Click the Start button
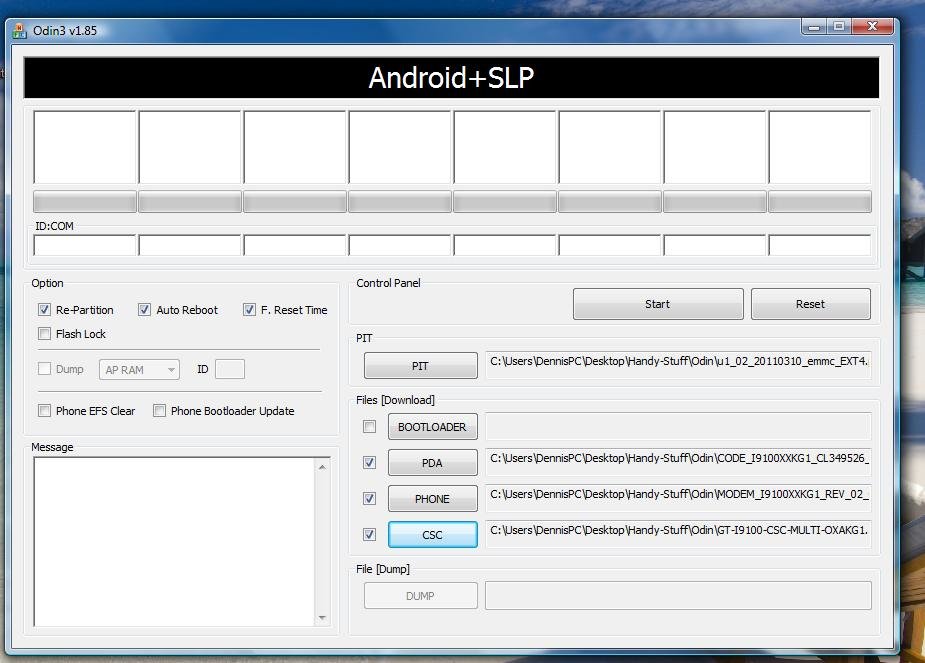The width and height of the screenshot is (925, 663). 658,304
